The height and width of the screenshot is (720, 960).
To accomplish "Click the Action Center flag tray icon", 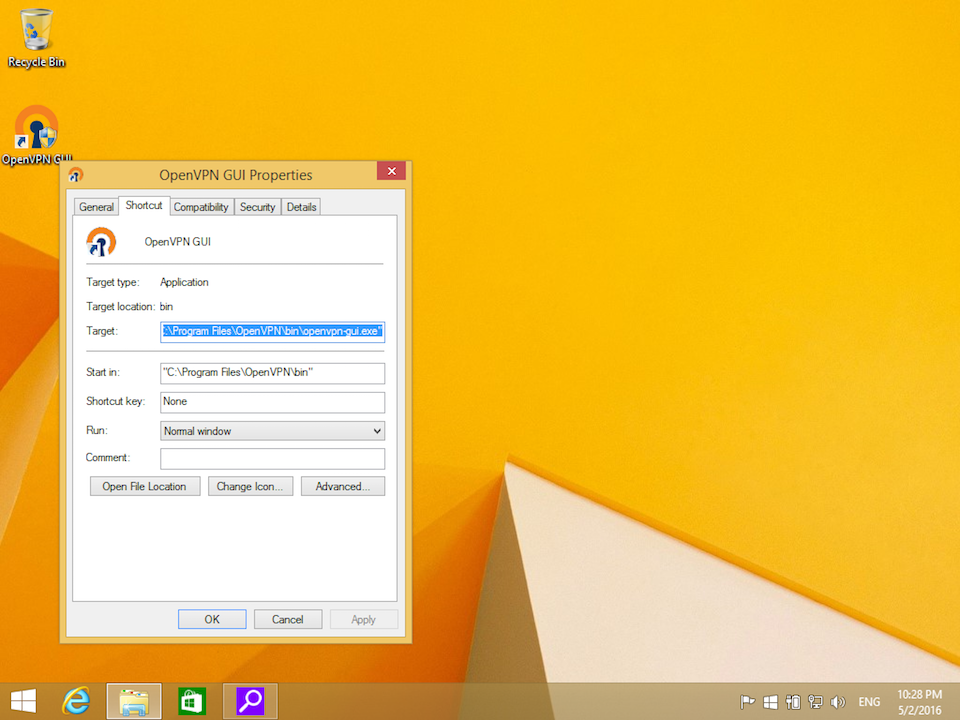I will point(747,702).
